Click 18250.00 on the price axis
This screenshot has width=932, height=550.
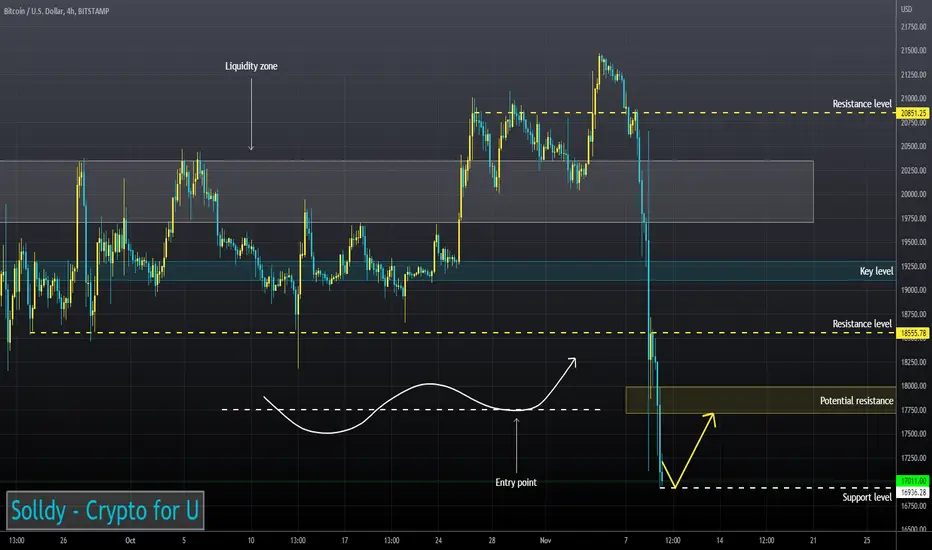coord(914,362)
